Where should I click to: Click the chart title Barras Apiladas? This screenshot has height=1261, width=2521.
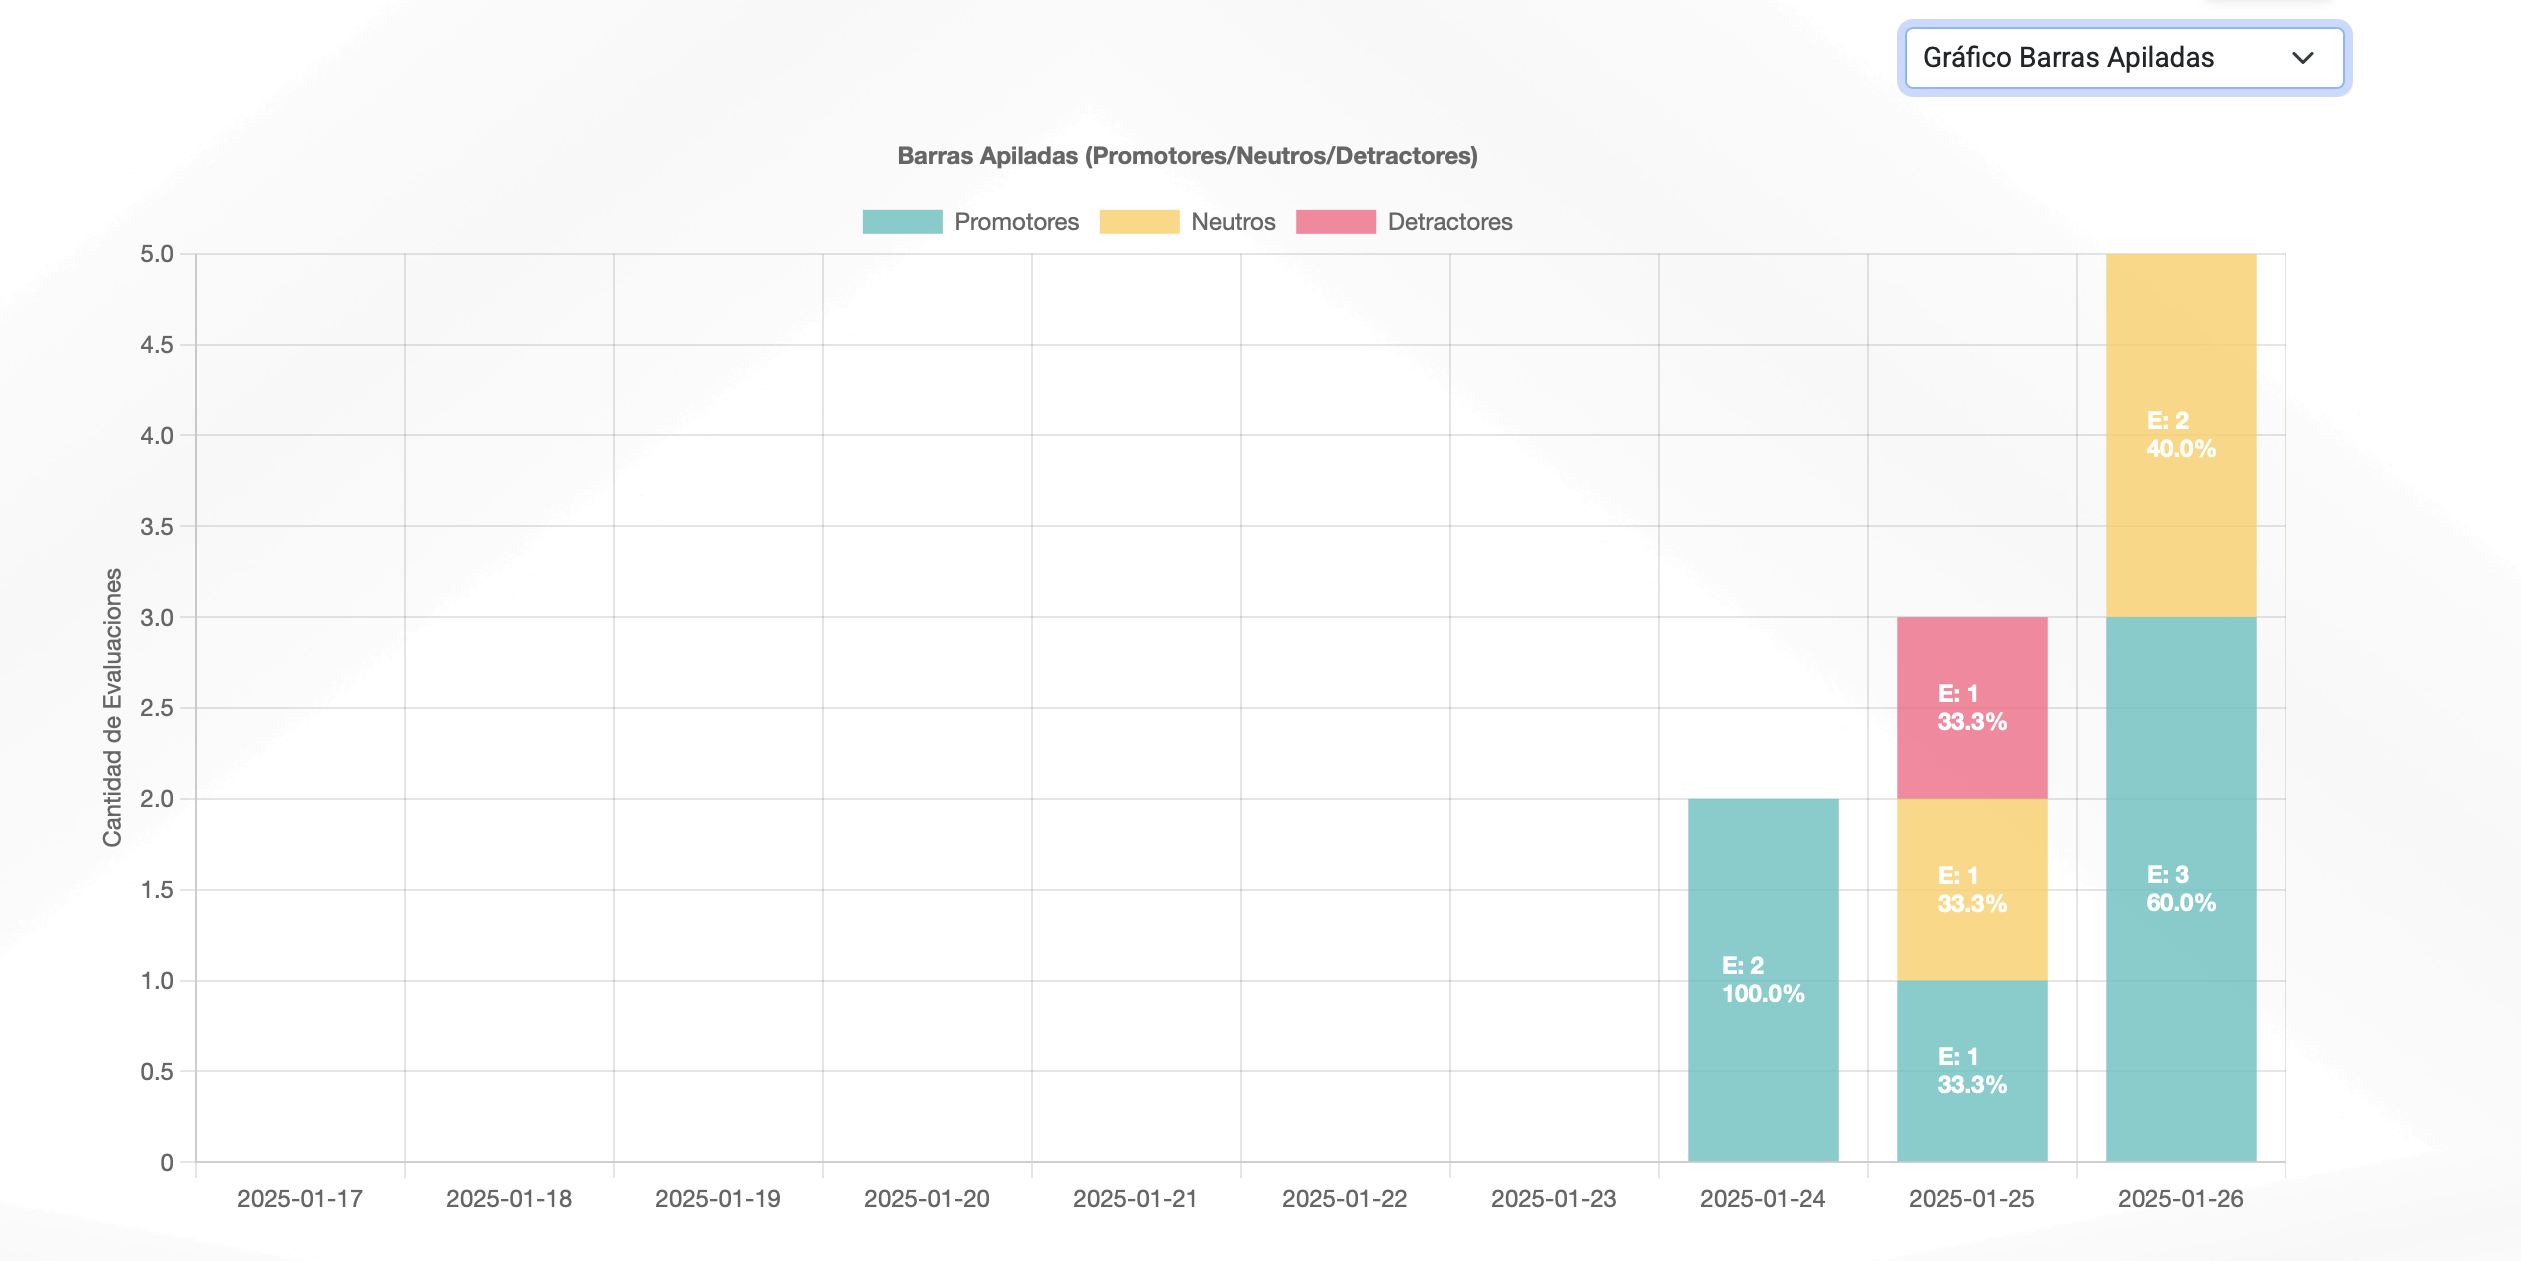pyautogui.click(x=1187, y=156)
